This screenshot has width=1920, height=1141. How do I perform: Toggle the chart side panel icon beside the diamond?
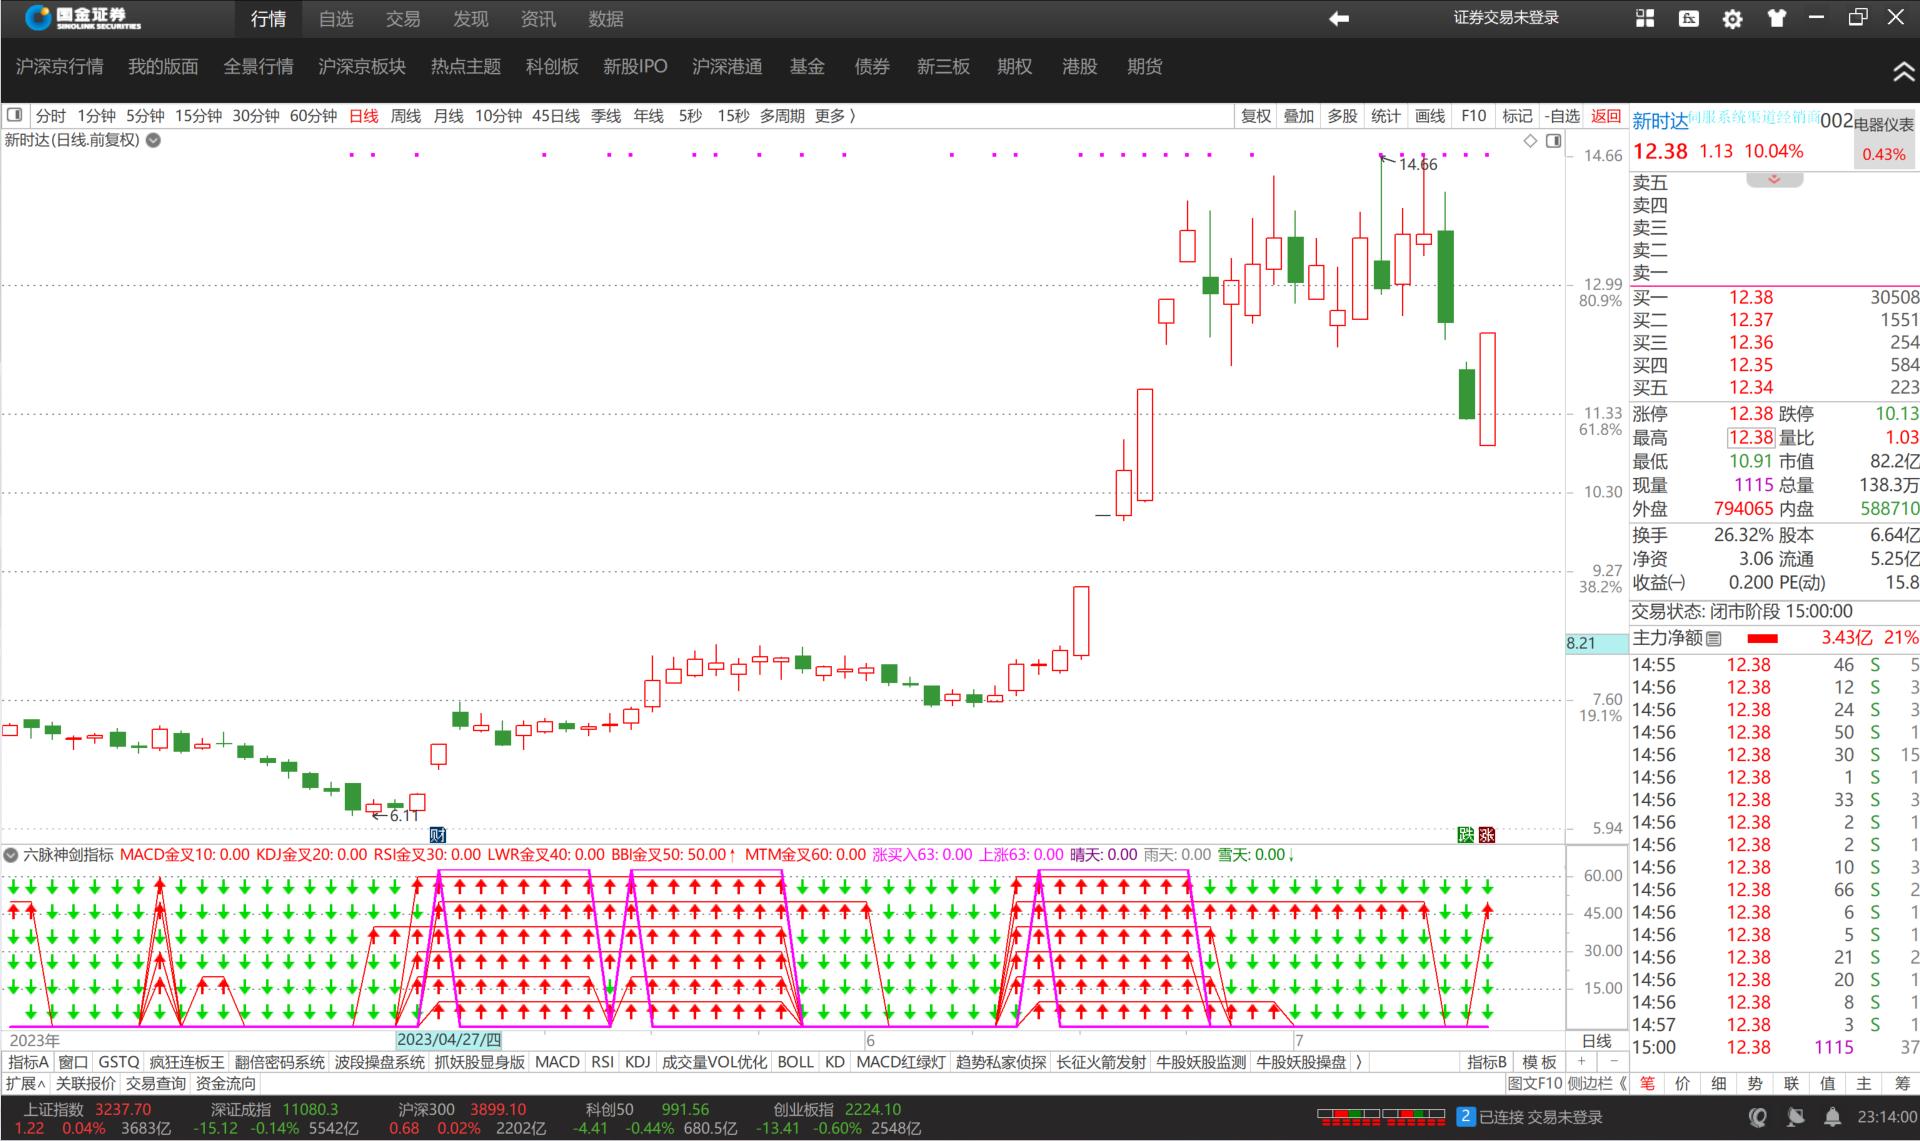pyautogui.click(x=1553, y=141)
